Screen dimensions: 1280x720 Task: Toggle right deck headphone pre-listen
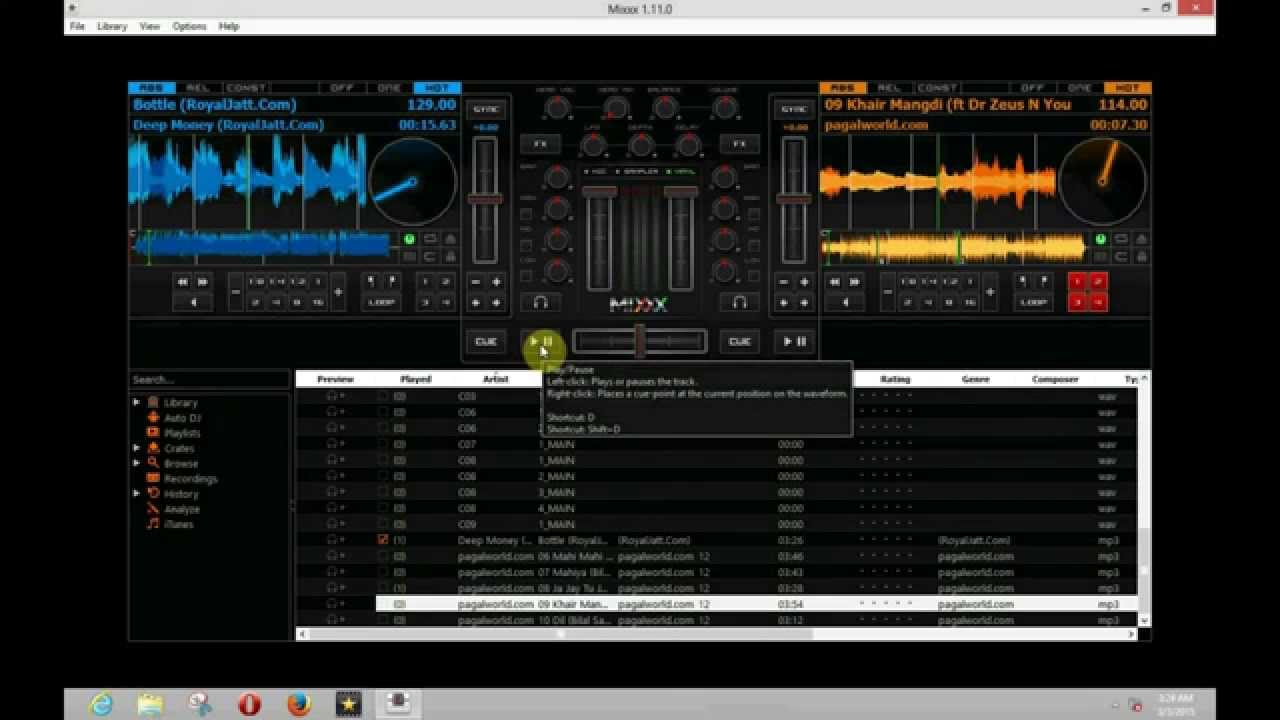click(740, 301)
